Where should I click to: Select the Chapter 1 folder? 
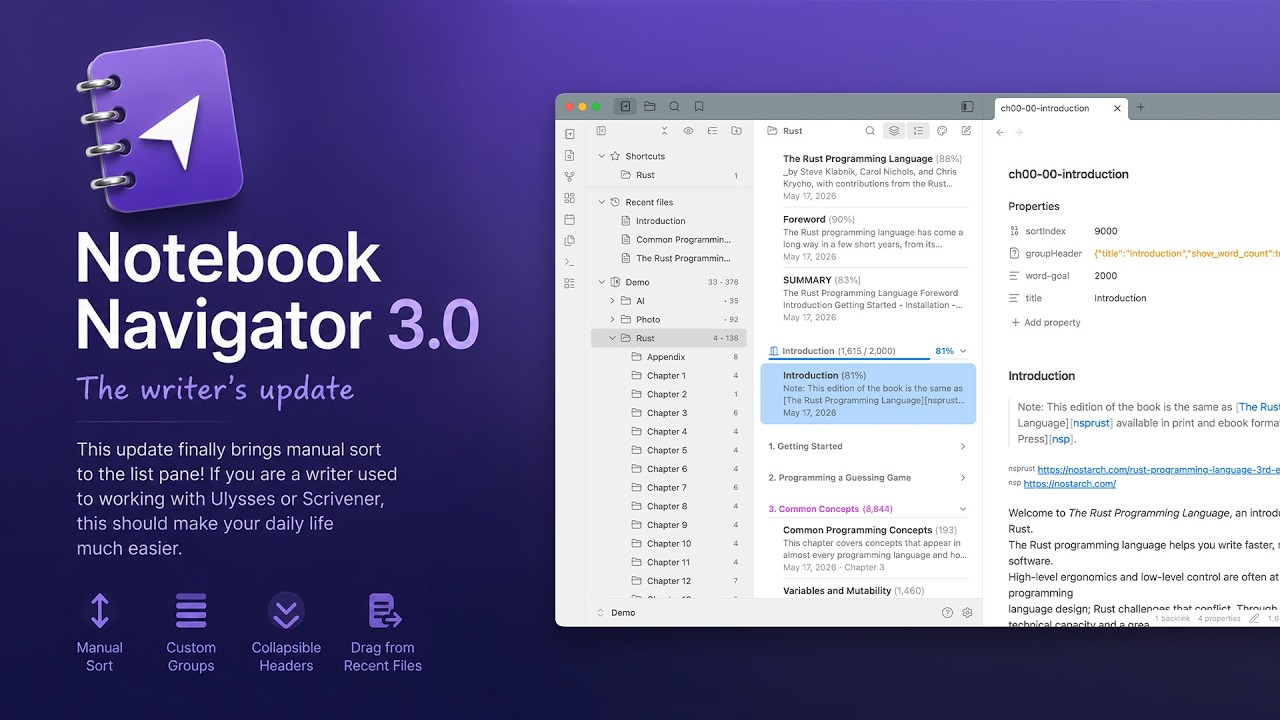(669, 376)
